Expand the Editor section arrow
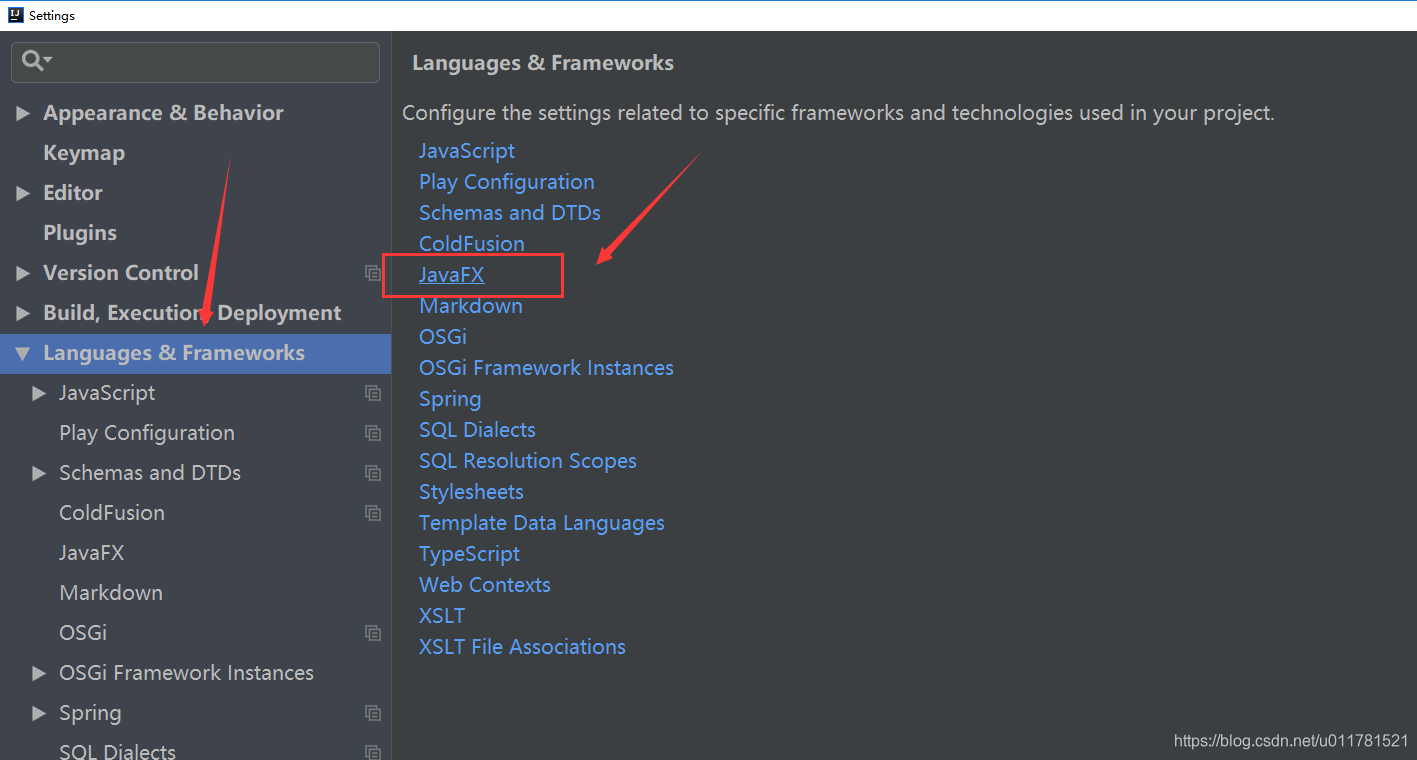 tap(23, 193)
